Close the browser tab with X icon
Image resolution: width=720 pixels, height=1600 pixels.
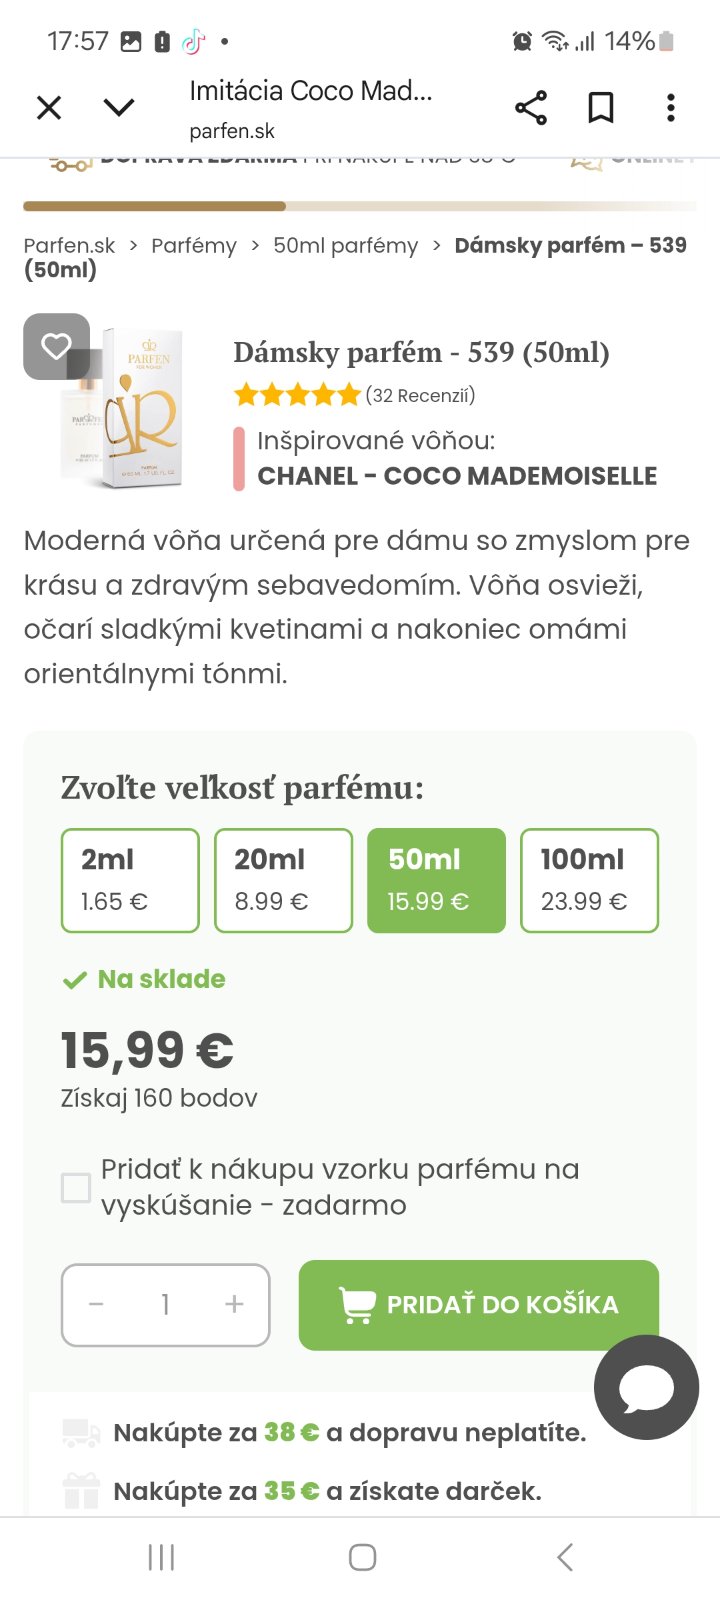click(x=49, y=107)
